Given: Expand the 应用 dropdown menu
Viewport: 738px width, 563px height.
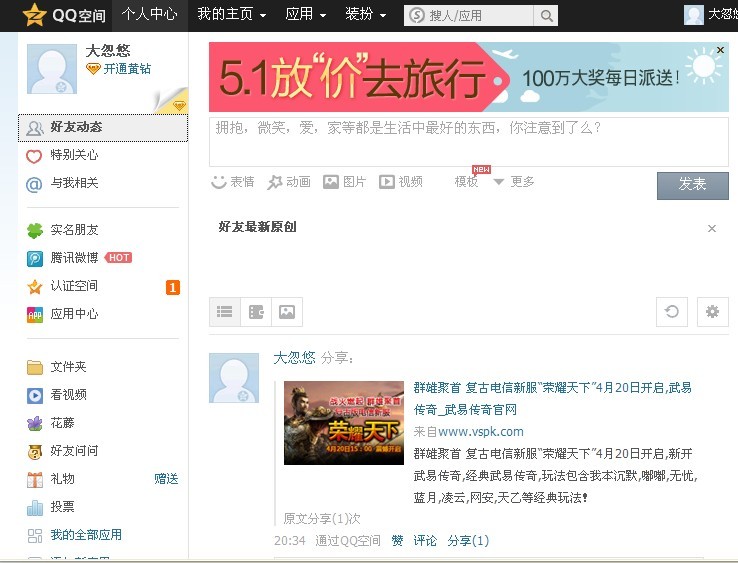Looking at the screenshot, I should [x=305, y=15].
